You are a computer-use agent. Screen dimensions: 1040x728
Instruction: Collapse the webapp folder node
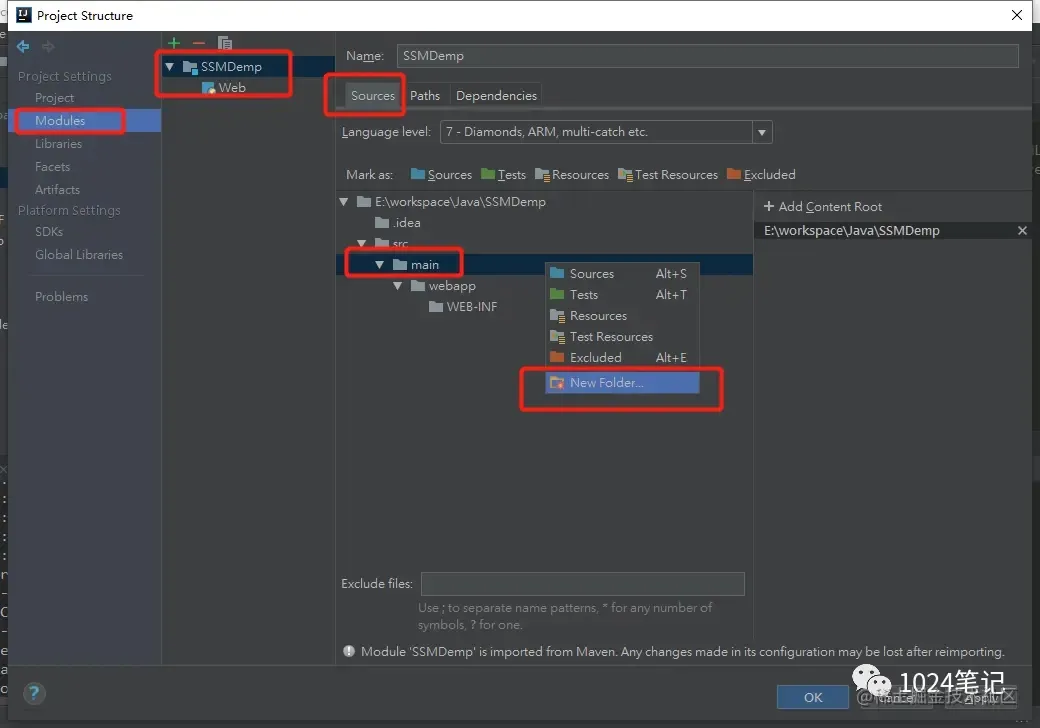pyautogui.click(x=397, y=286)
